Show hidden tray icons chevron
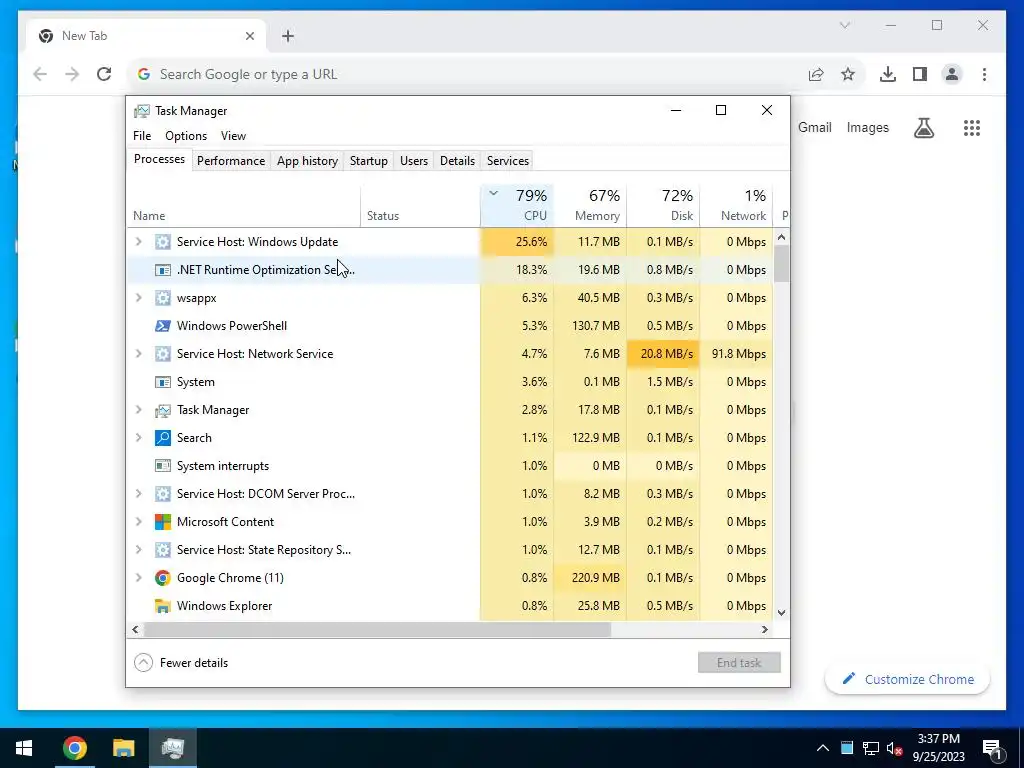This screenshot has width=1024, height=768. tap(822, 748)
